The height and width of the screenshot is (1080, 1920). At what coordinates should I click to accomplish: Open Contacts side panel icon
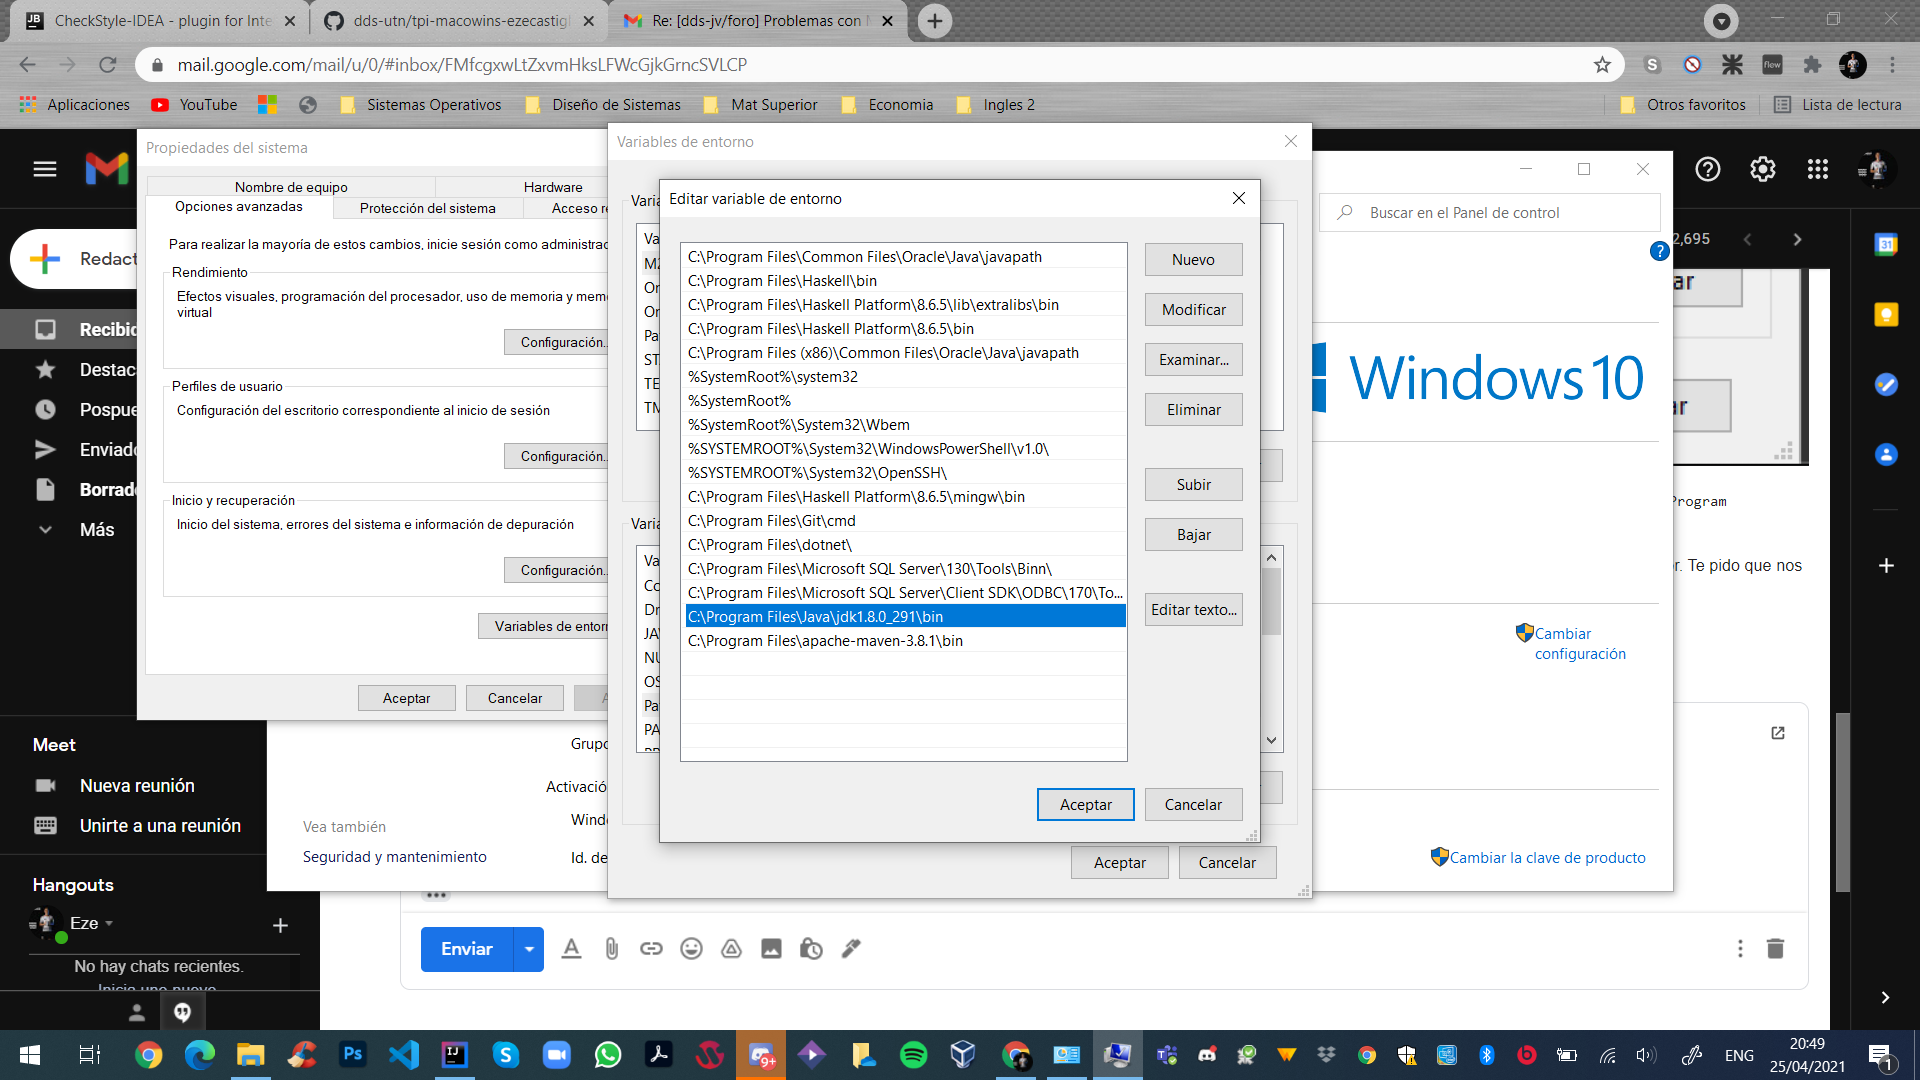pyautogui.click(x=1886, y=455)
